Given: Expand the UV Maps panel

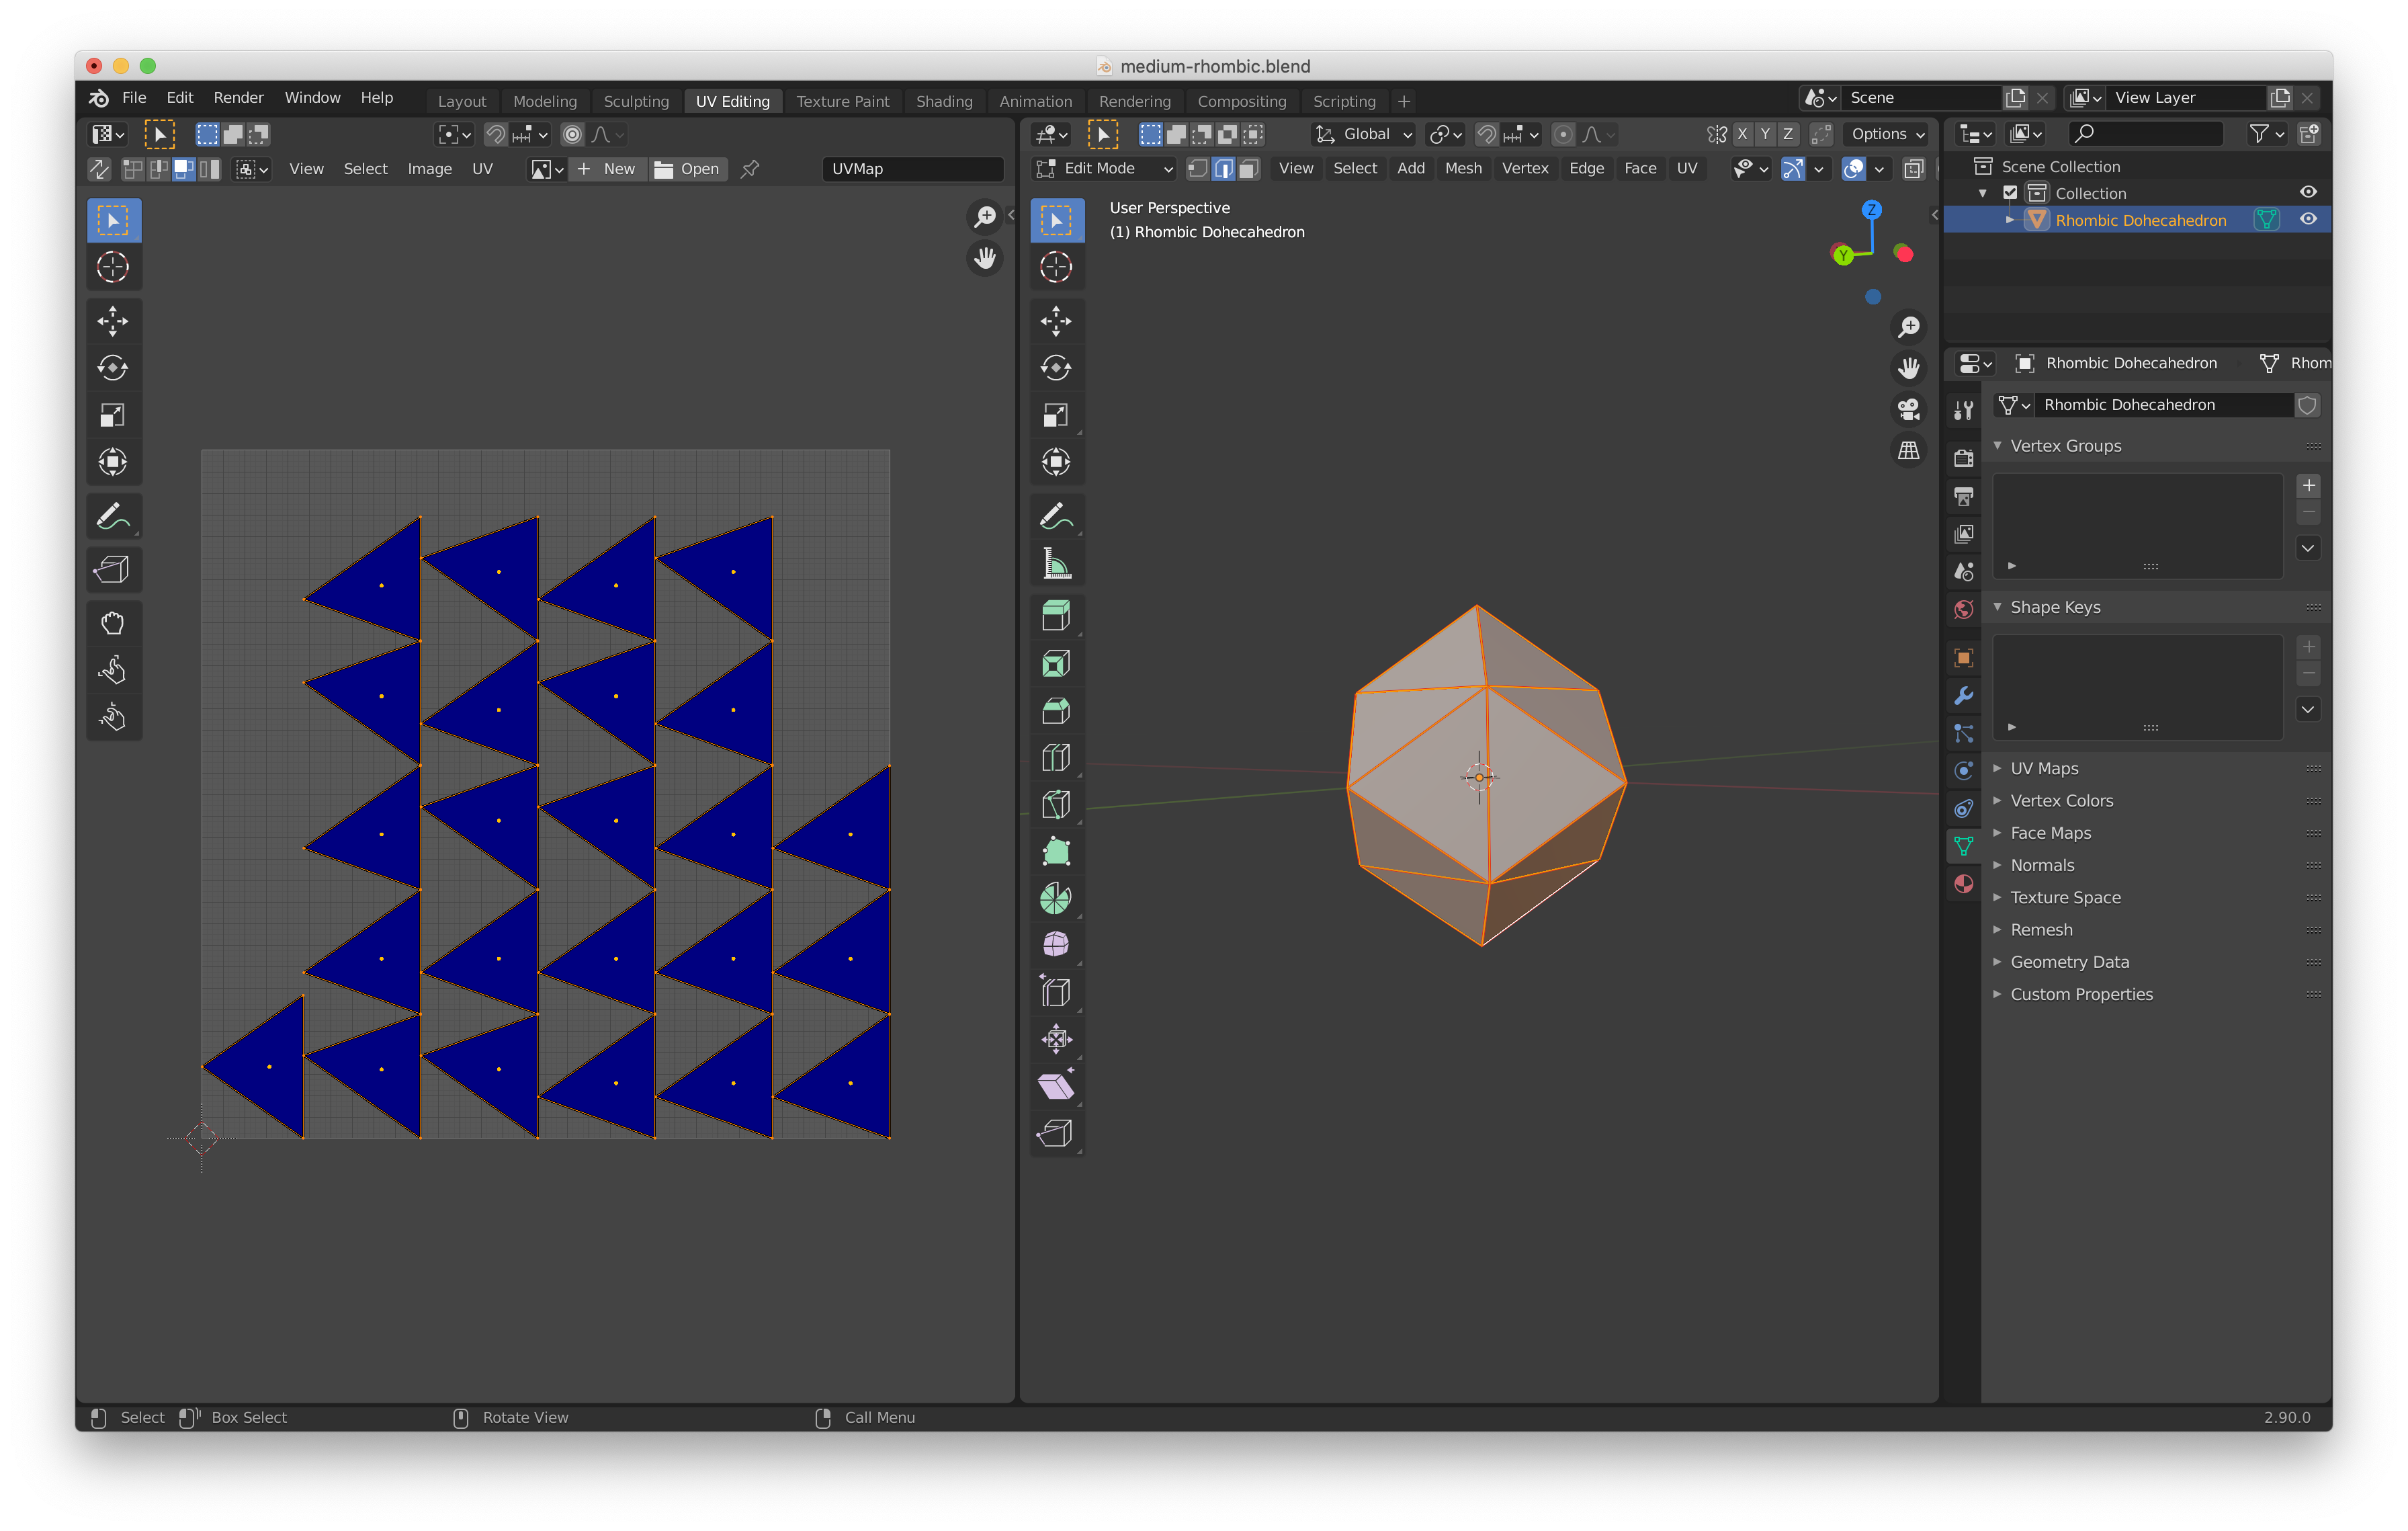Looking at the screenshot, I should coord(2043,768).
